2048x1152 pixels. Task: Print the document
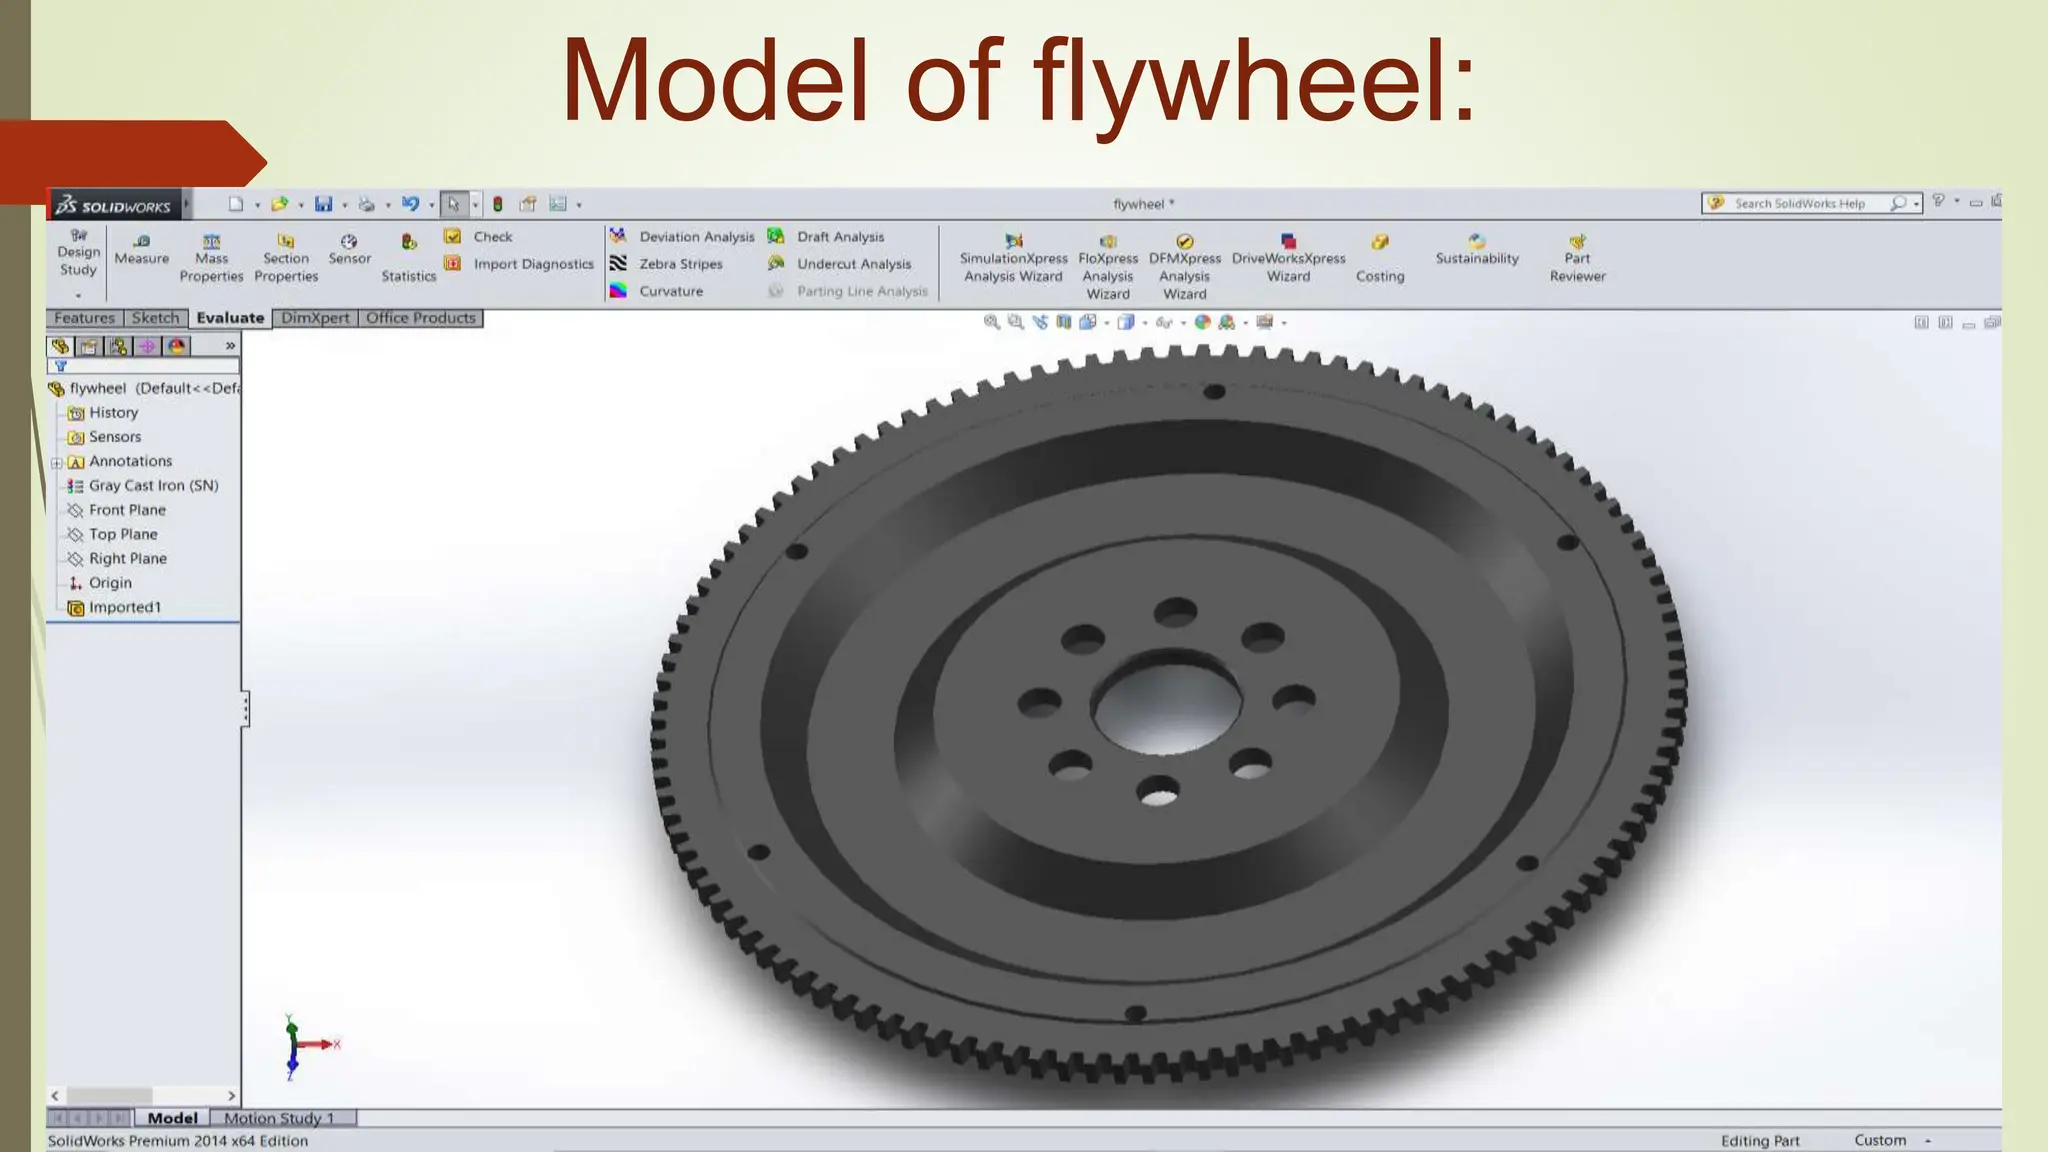point(366,204)
